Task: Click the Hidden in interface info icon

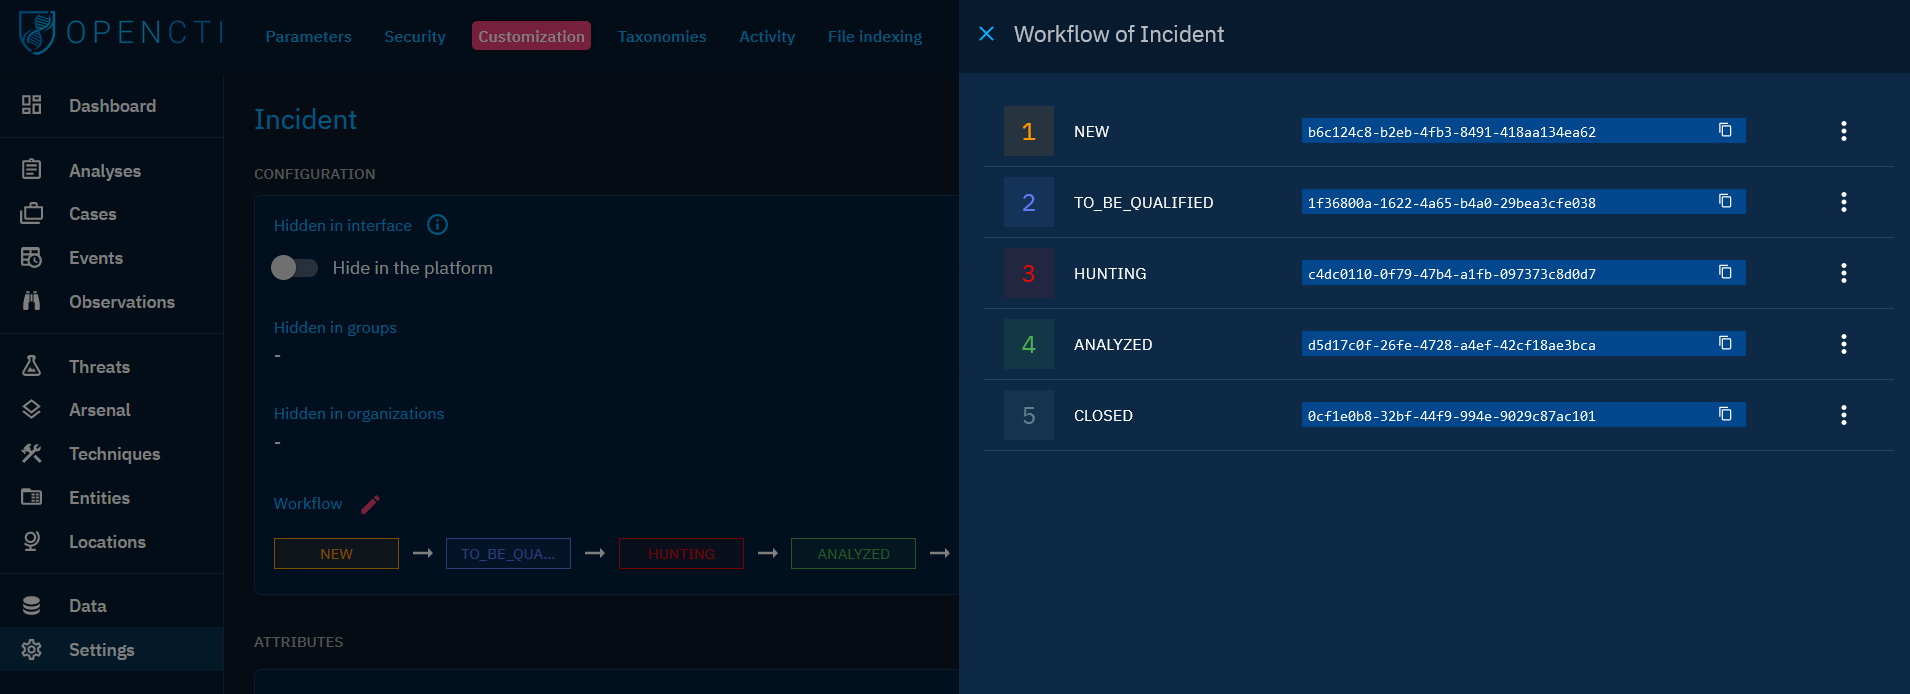Action: click(437, 225)
